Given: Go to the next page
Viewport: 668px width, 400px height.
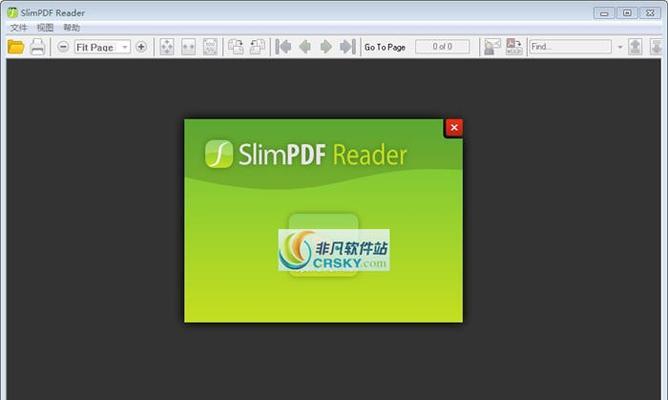Looking at the screenshot, I should pos(326,46).
